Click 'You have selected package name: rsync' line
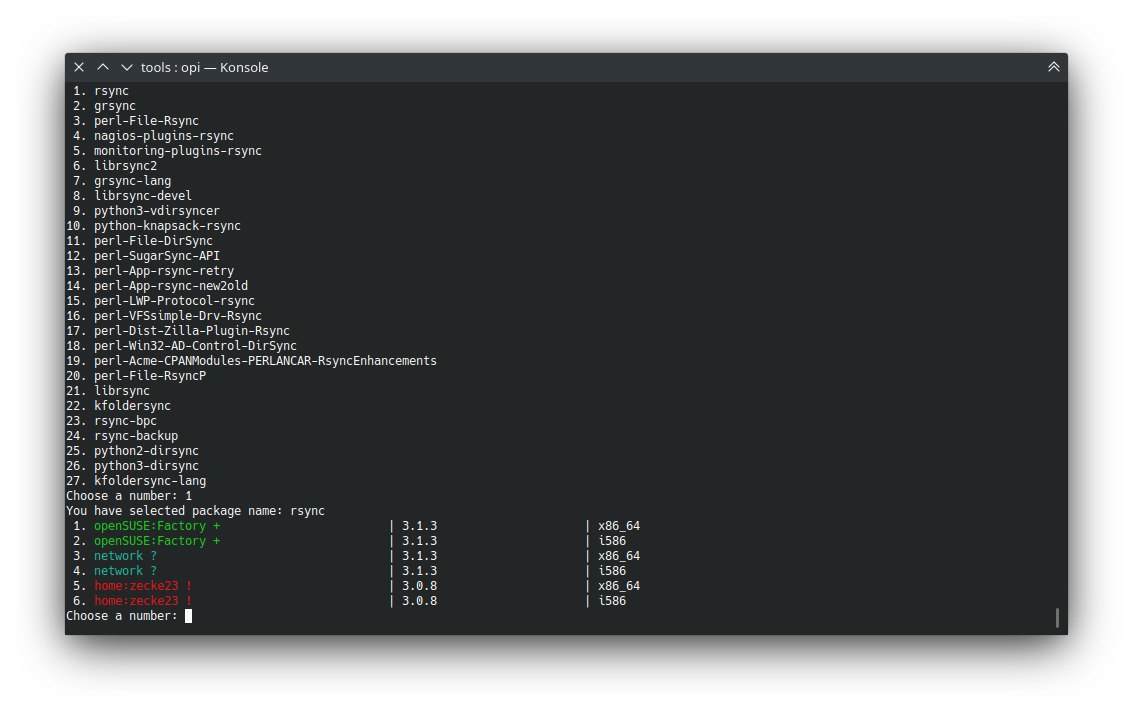The width and height of the screenshot is (1133, 712). pyautogui.click(x=196, y=511)
